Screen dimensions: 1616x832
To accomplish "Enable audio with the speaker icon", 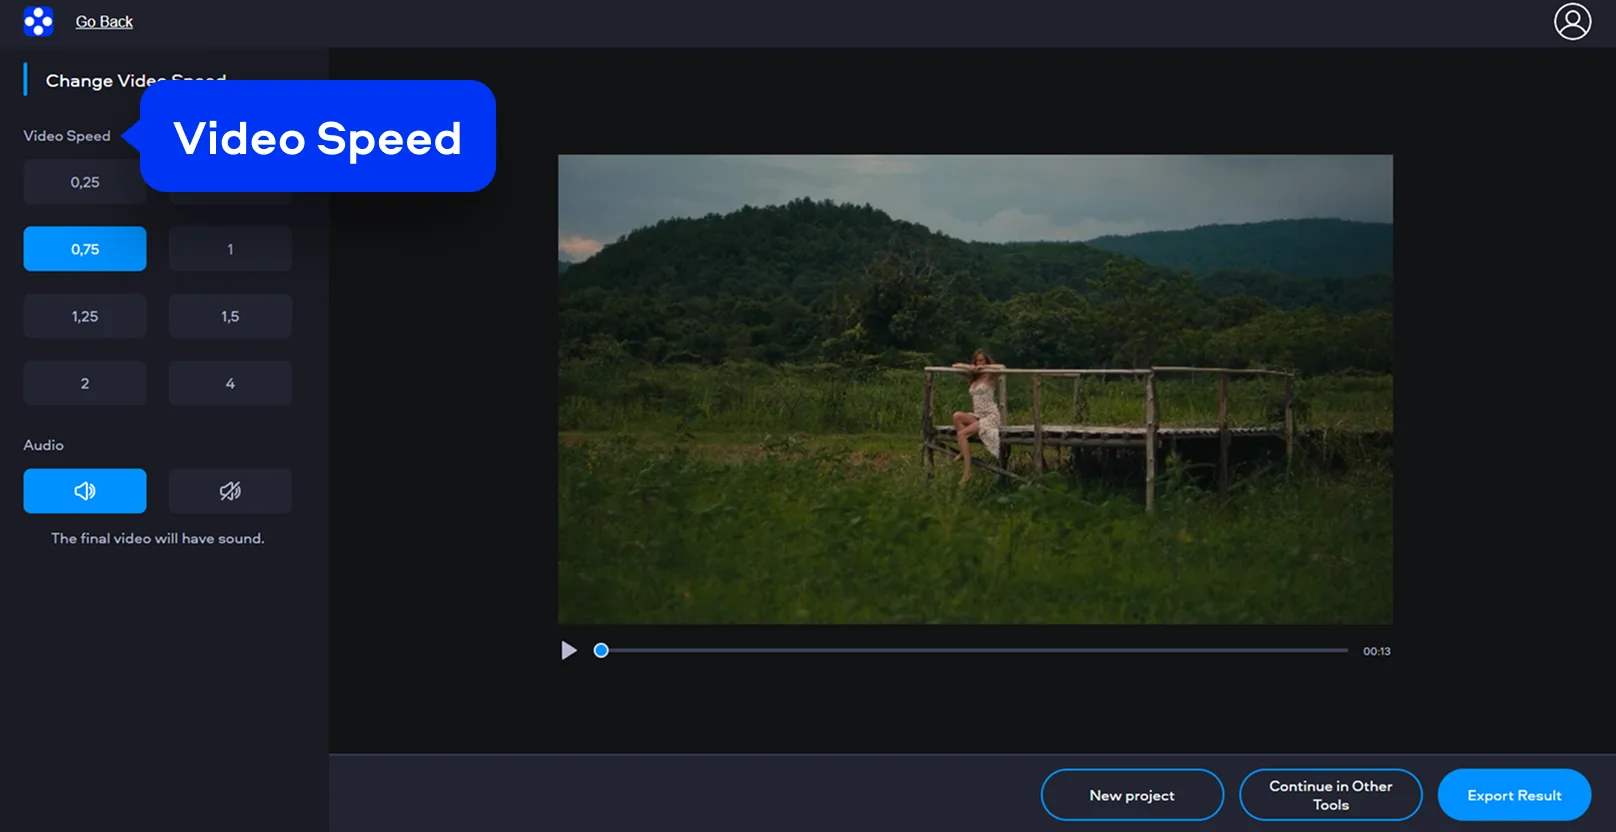I will pos(85,491).
